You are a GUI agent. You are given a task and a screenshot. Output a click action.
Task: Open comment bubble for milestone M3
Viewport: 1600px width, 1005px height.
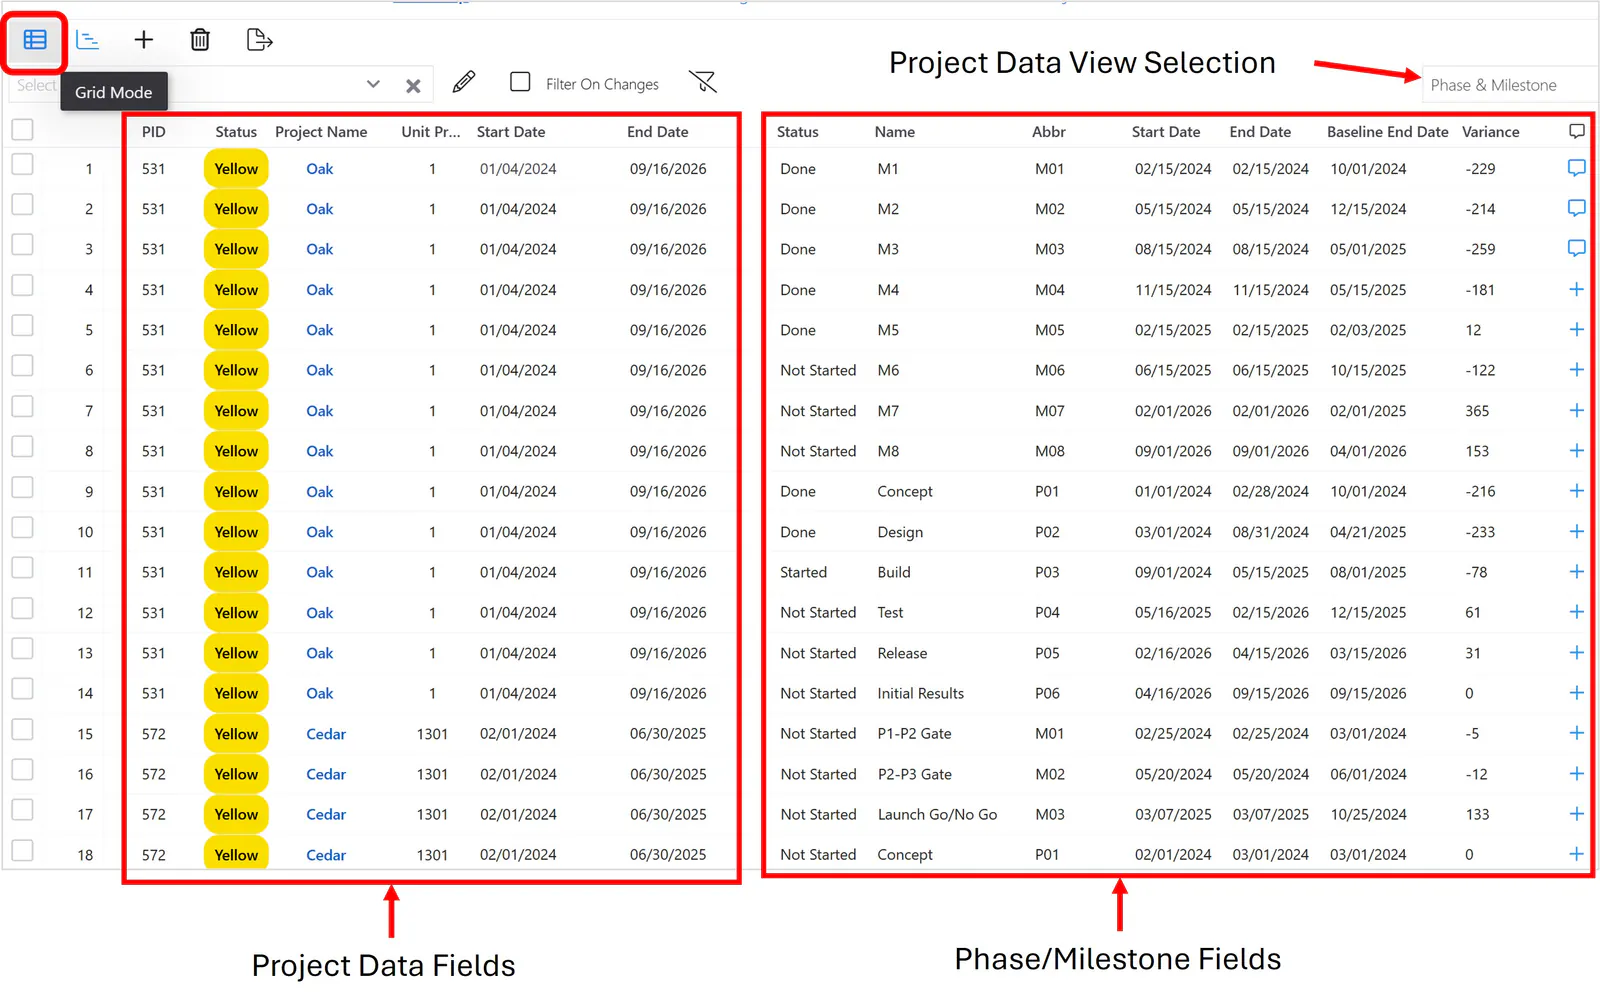pos(1577,248)
